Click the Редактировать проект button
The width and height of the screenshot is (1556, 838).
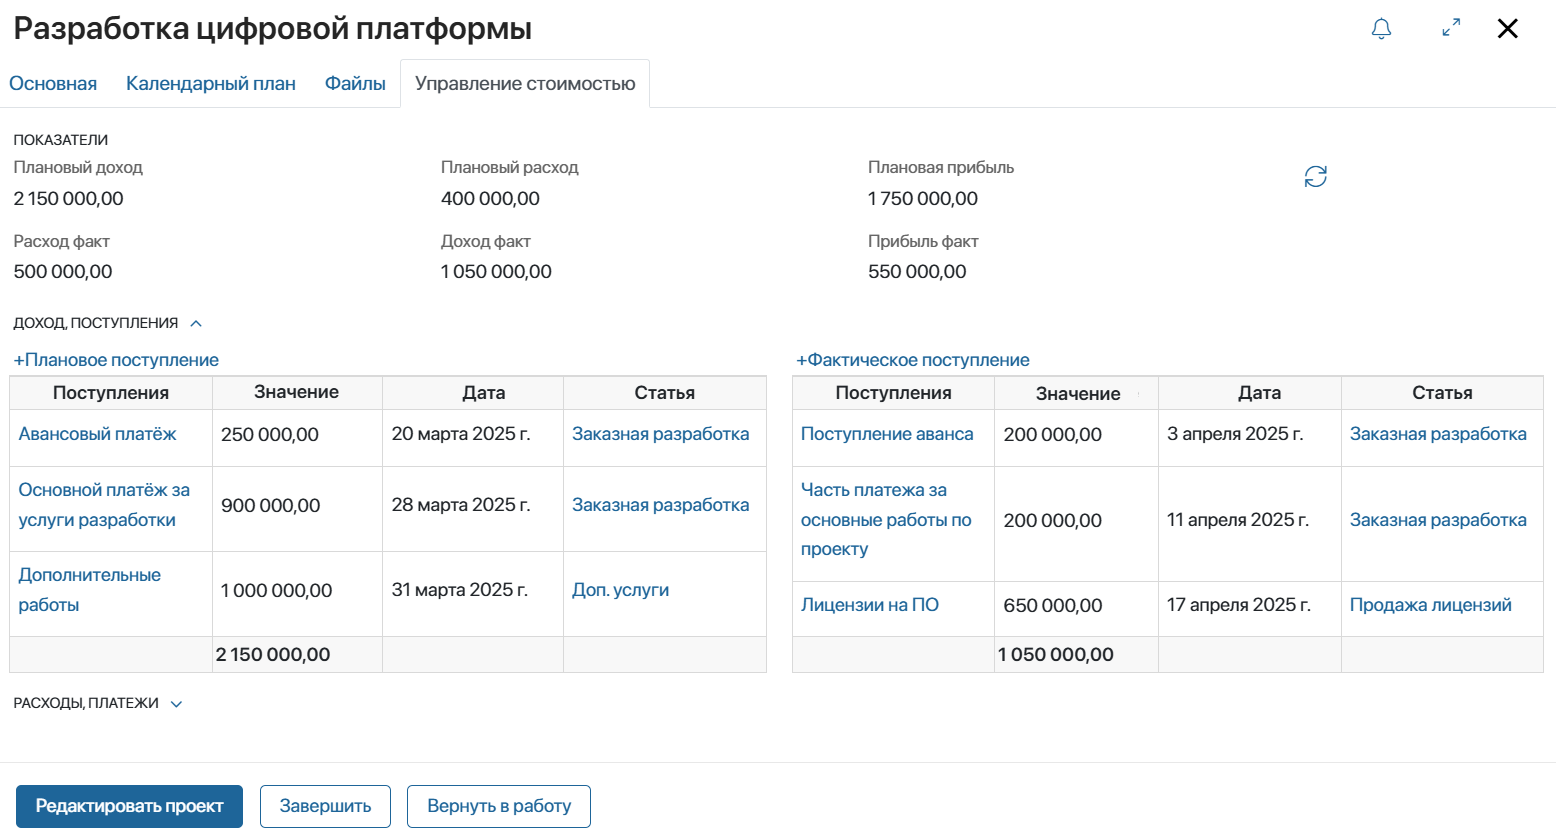[128, 806]
